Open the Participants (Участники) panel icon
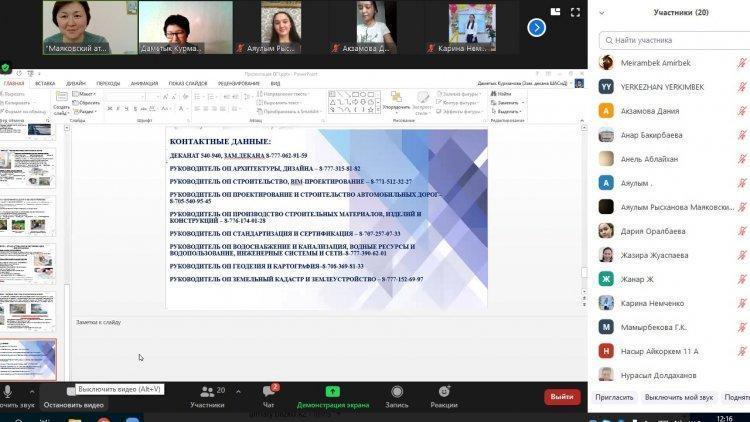Viewport: 750px width, 422px height. click(207, 392)
